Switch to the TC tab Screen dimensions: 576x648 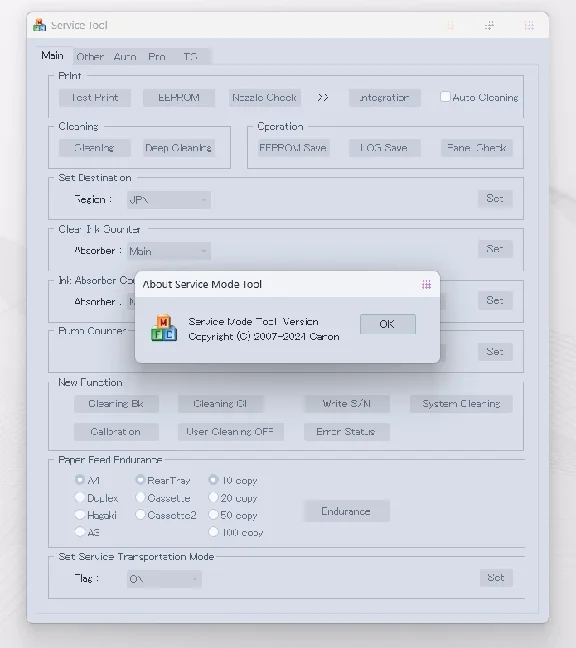click(x=190, y=57)
